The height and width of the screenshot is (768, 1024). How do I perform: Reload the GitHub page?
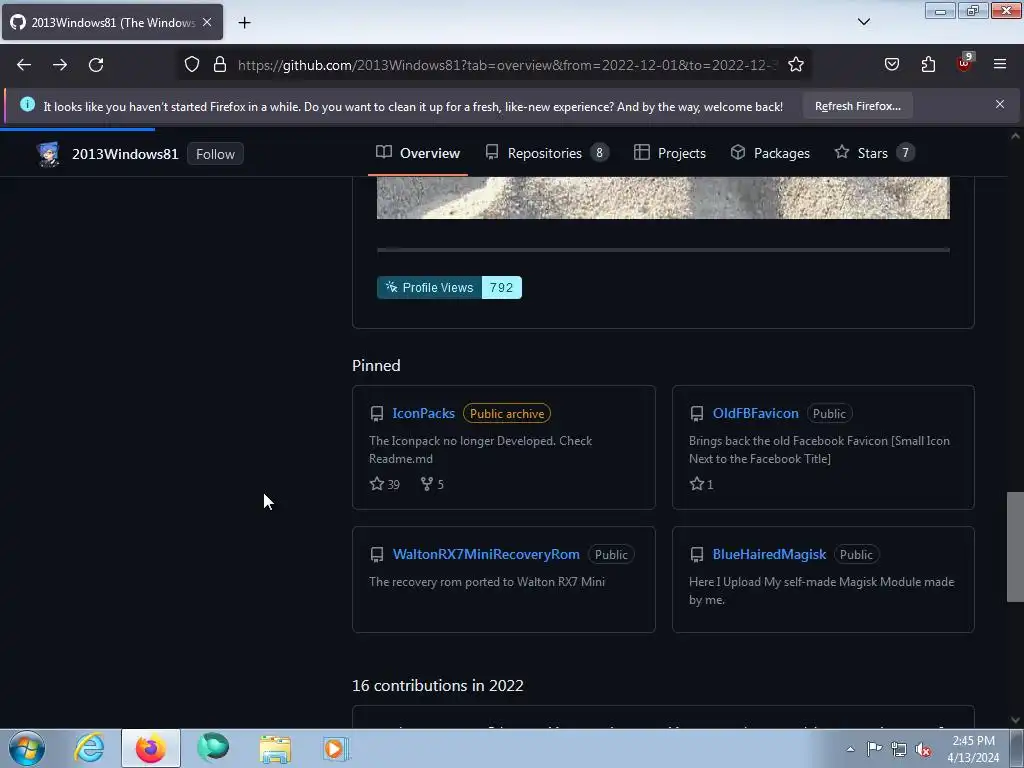coord(96,65)
